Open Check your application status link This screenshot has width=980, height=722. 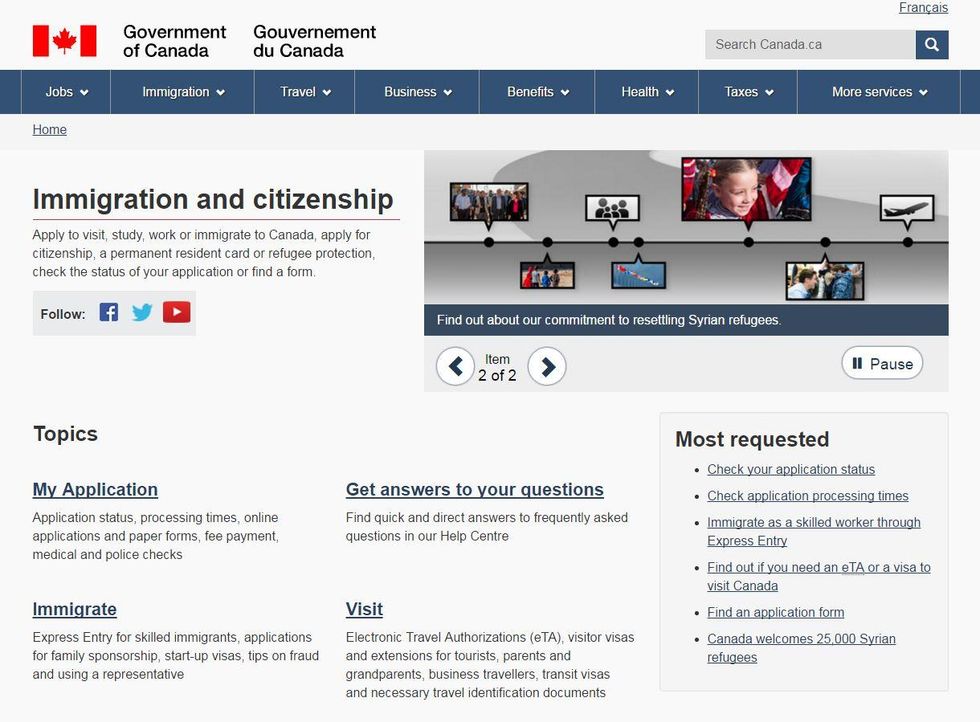[790, 469]
